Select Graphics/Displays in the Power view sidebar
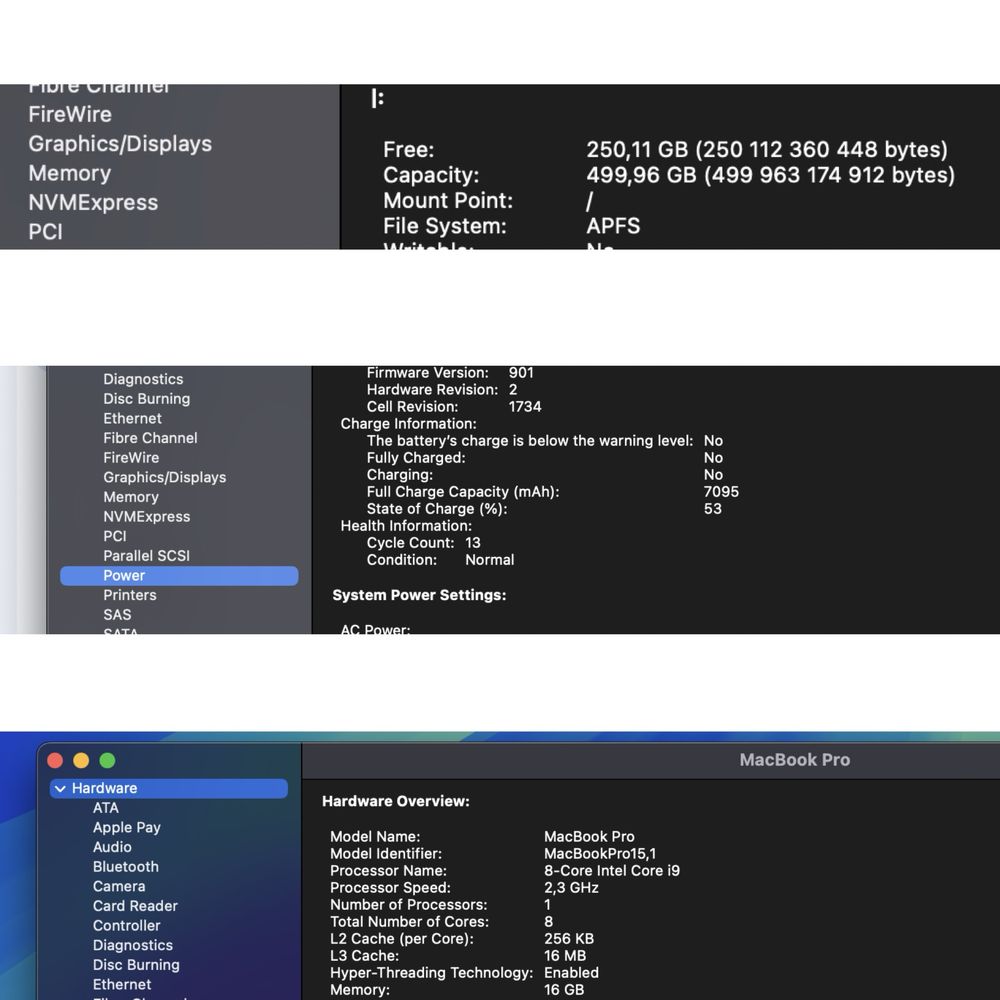Image resolution: width=1000 pixels, height=1000 pixels. (x=165, y=477)
